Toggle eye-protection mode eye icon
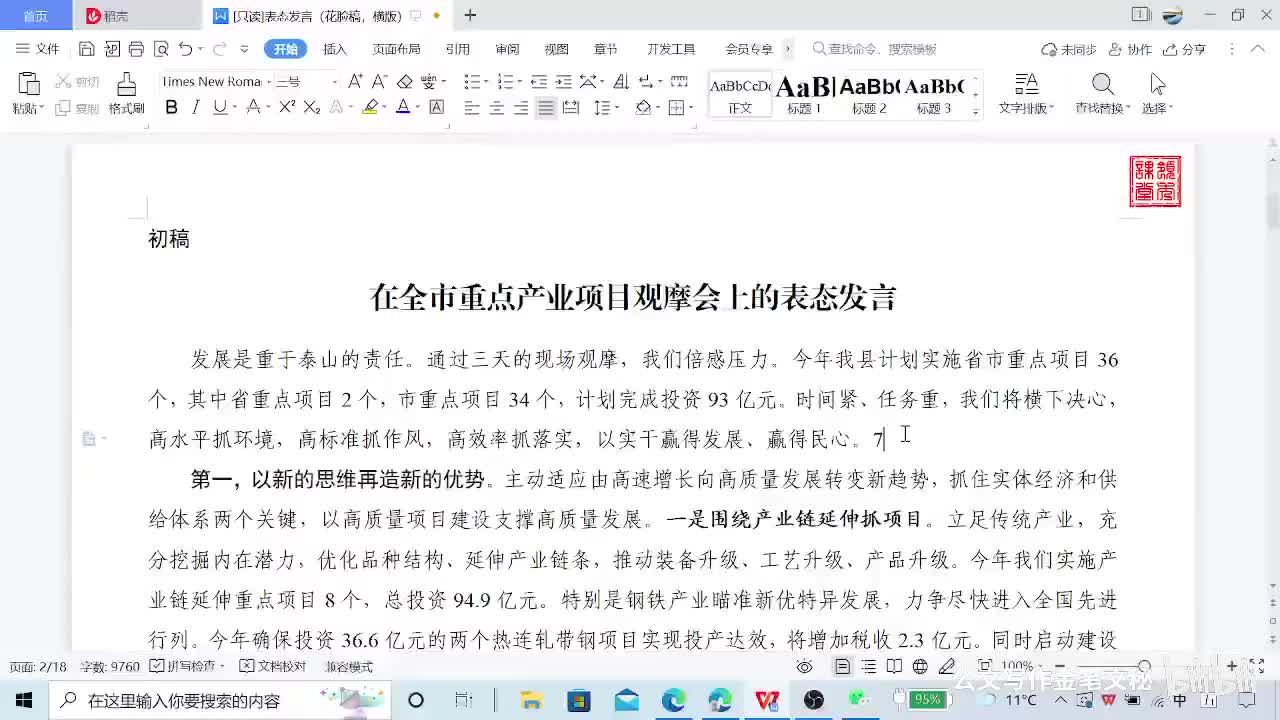1280x720 pixels. [x=804, y=667]
